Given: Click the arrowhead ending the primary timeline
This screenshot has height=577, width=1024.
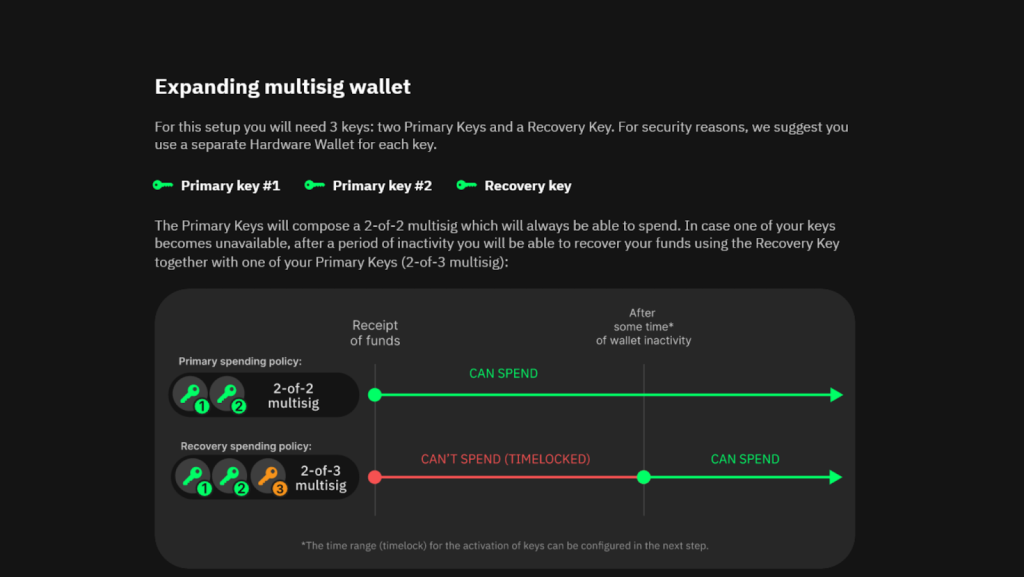Looking at the screenshot, I should [837, 395].
